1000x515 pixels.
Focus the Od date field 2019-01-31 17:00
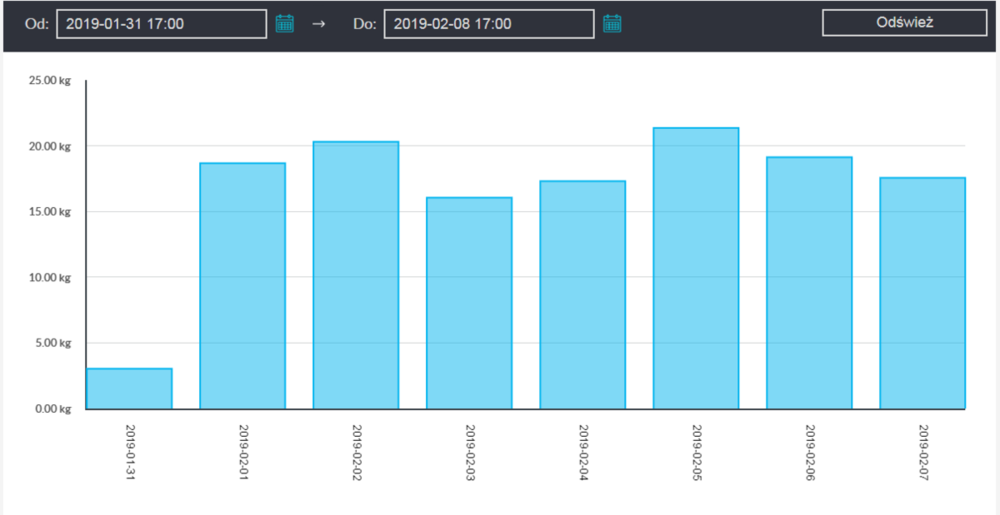click(161, 24)
